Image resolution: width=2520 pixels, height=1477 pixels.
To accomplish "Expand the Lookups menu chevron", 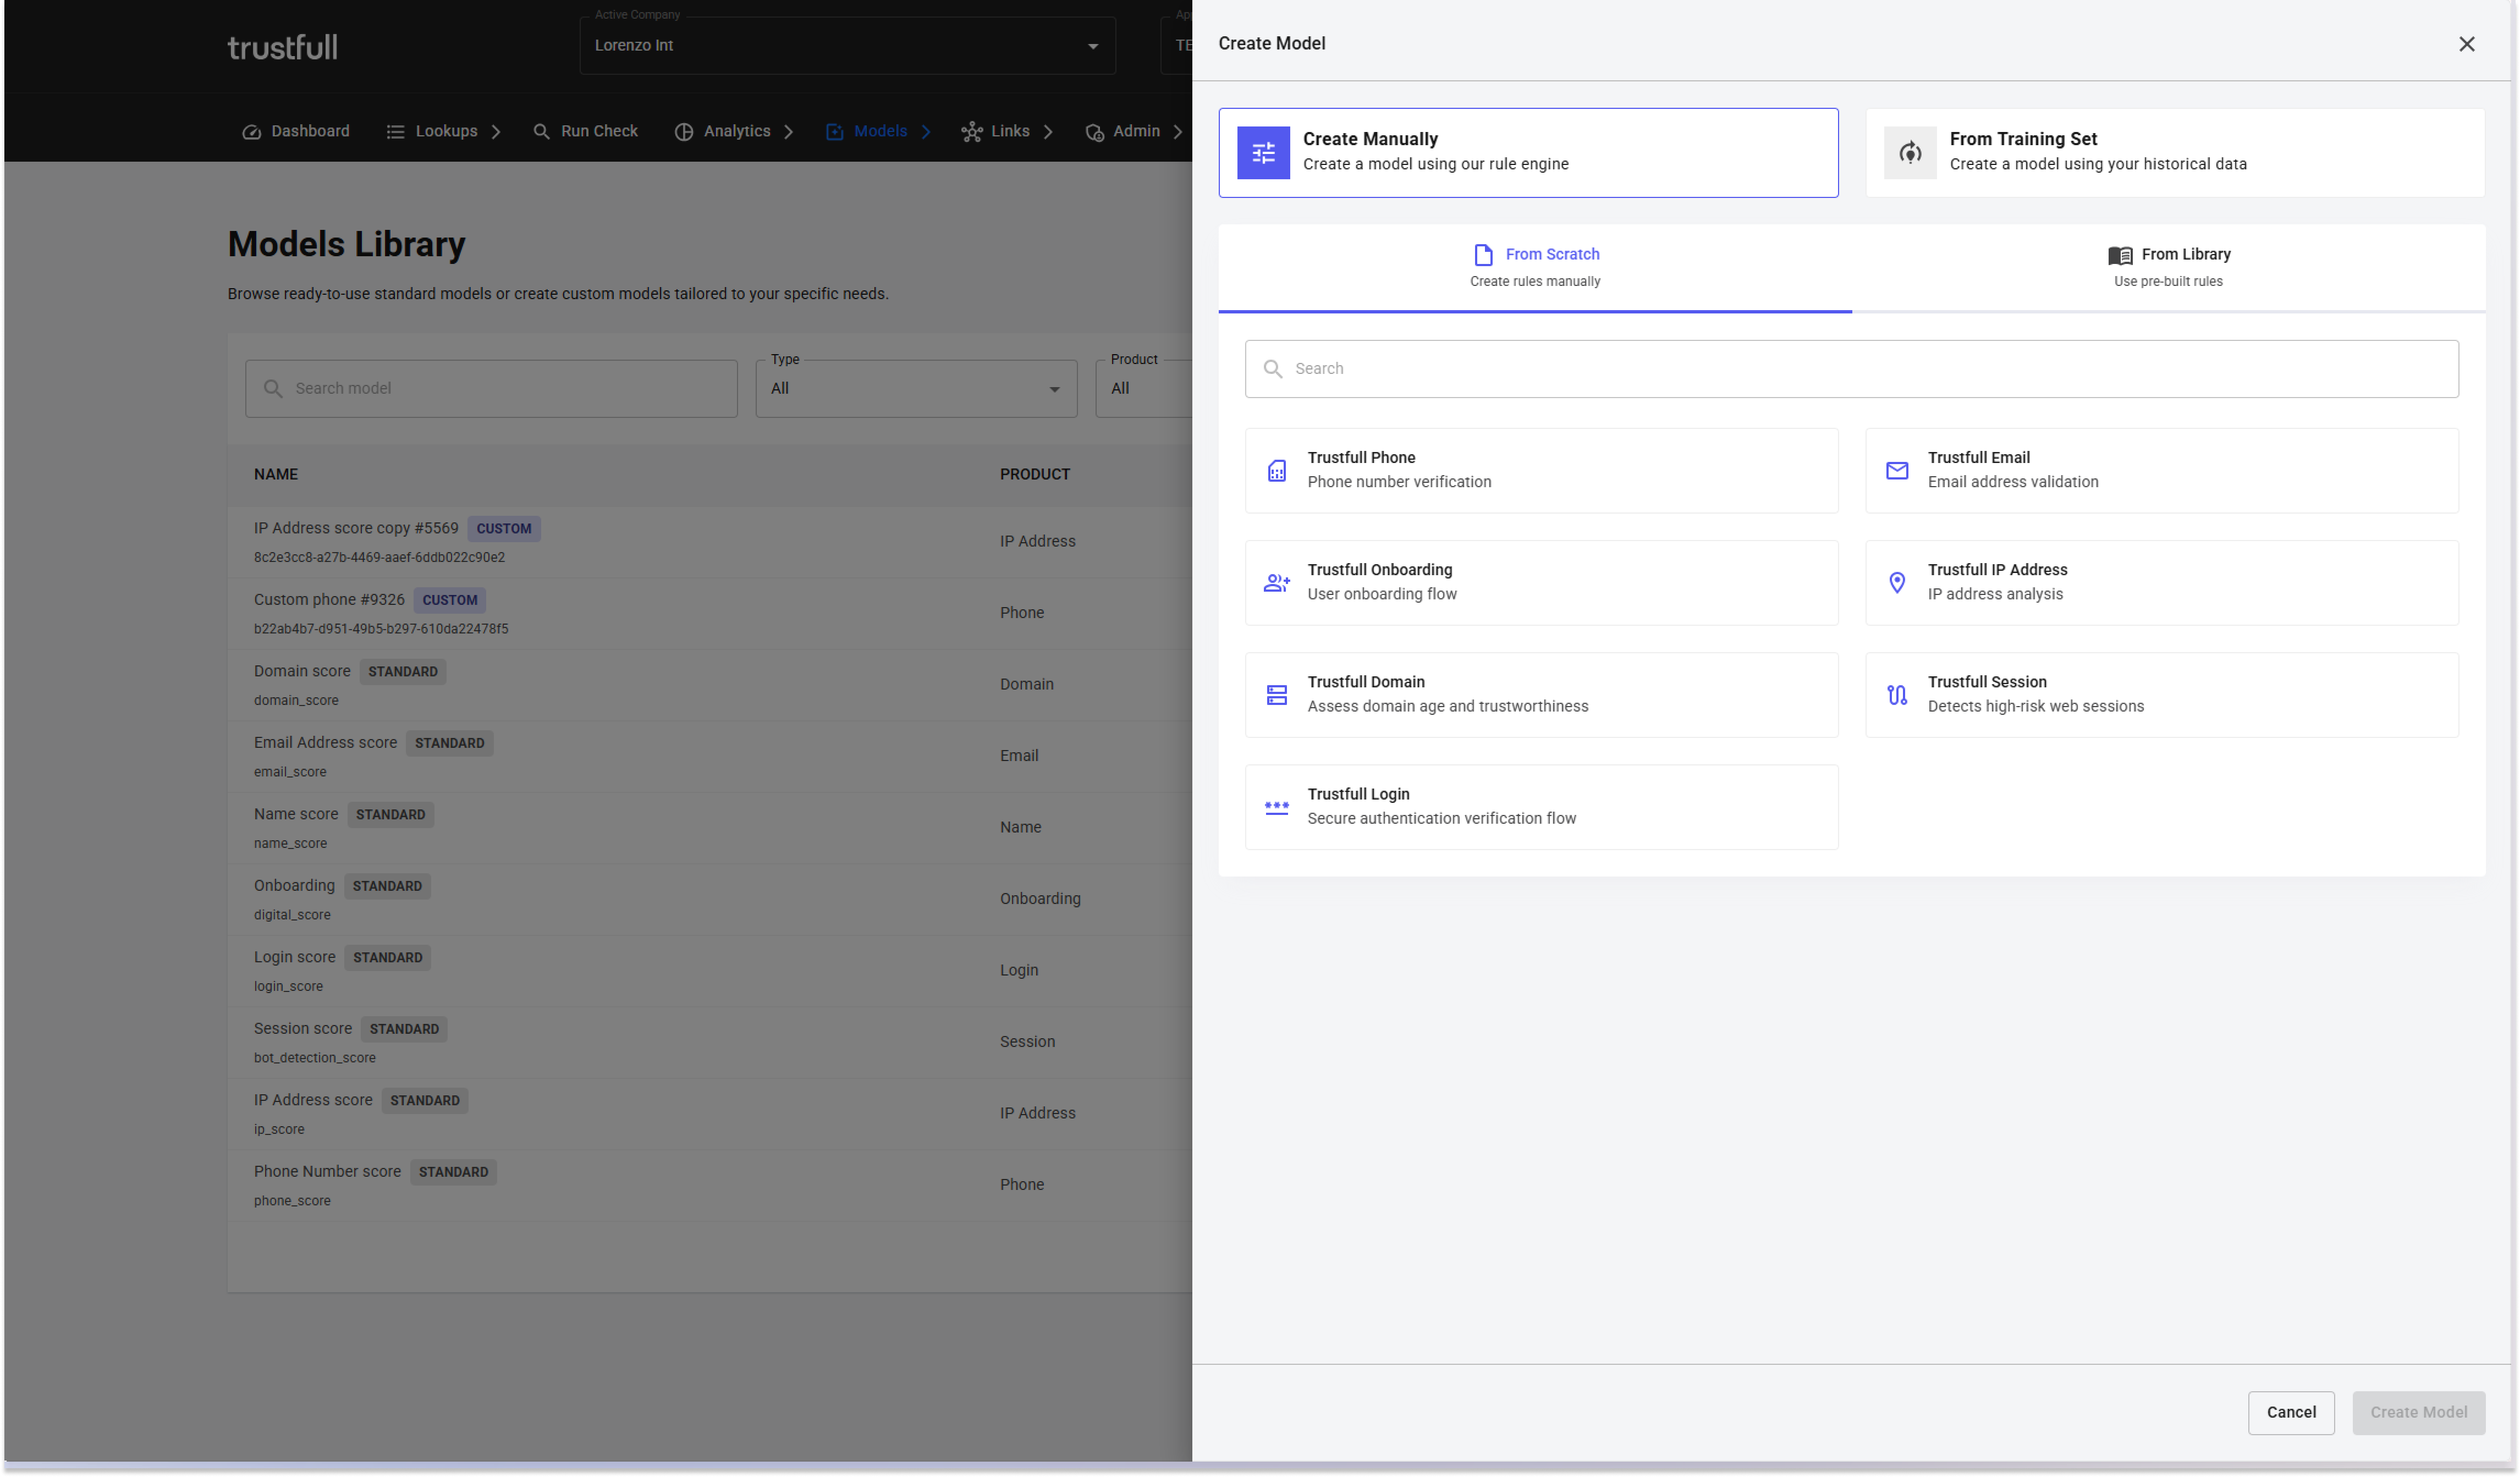I will (x=496, y=132).
